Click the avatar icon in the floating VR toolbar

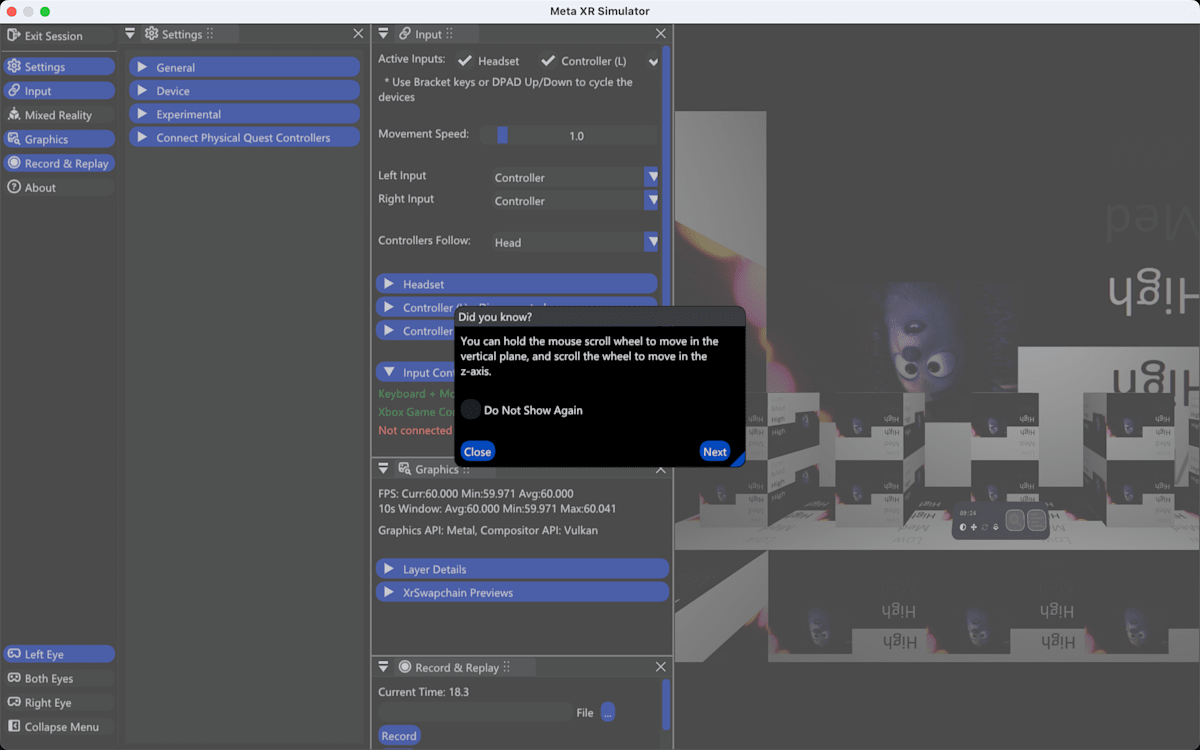click(x=995, y=527)
